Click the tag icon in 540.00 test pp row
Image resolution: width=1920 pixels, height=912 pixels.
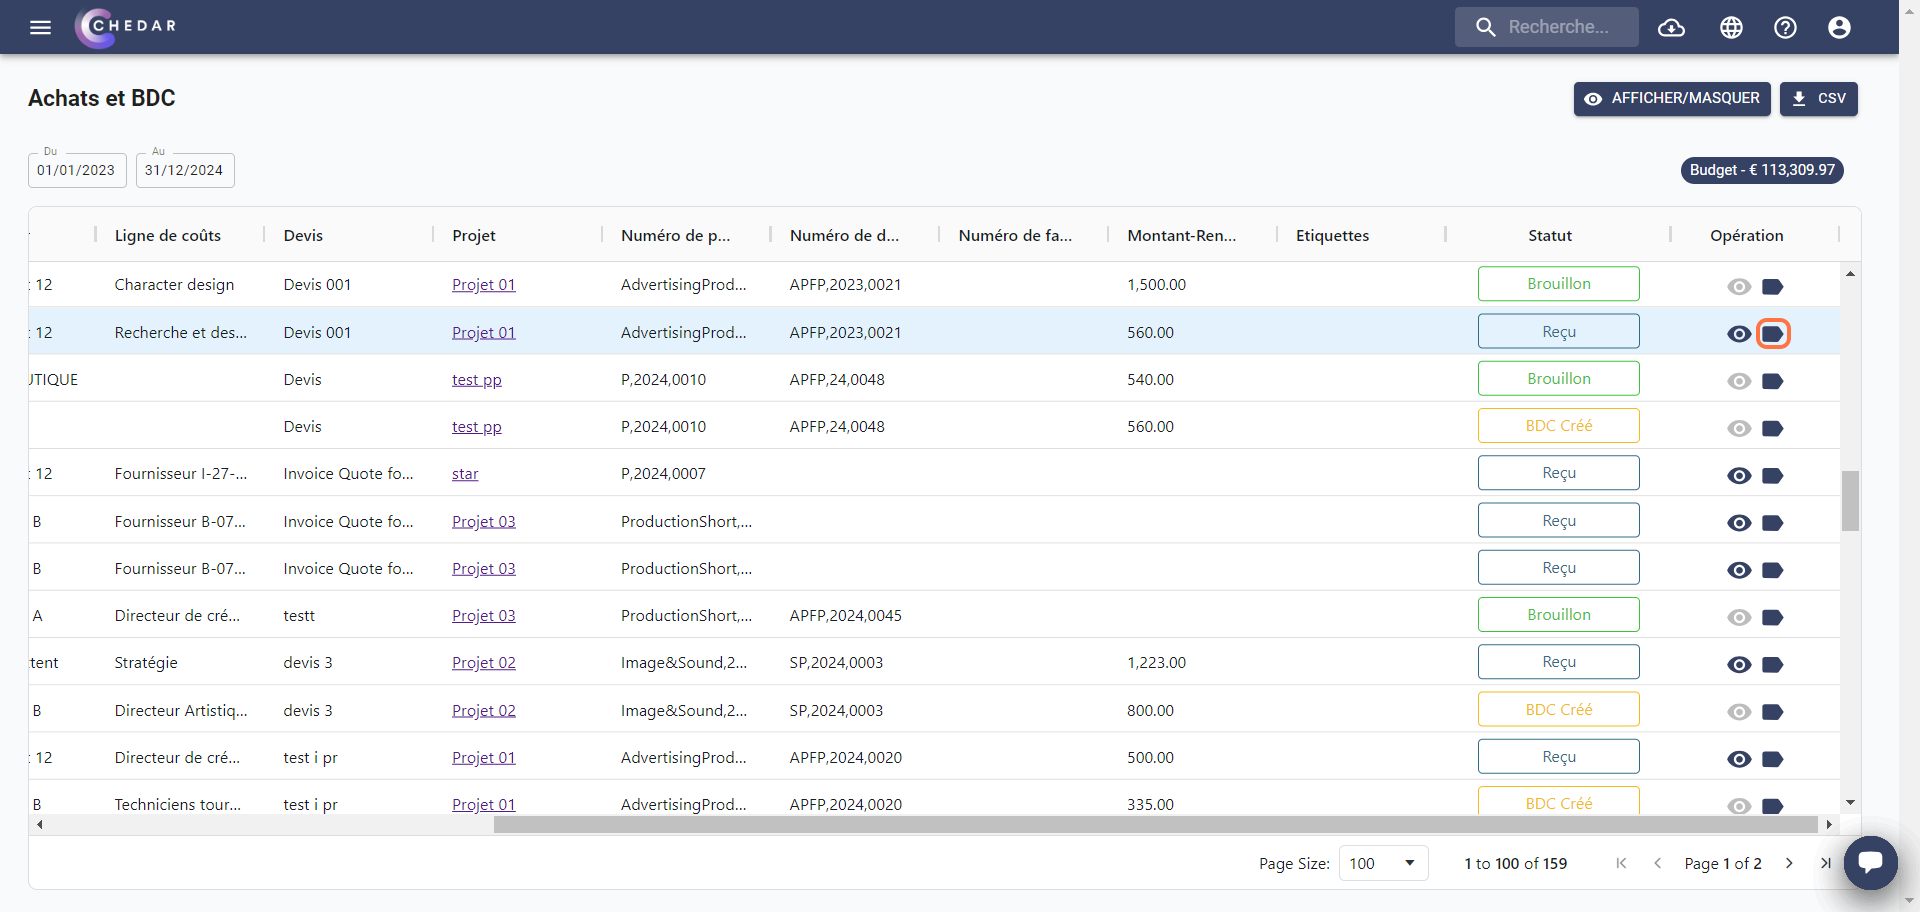pos(1772,381)
